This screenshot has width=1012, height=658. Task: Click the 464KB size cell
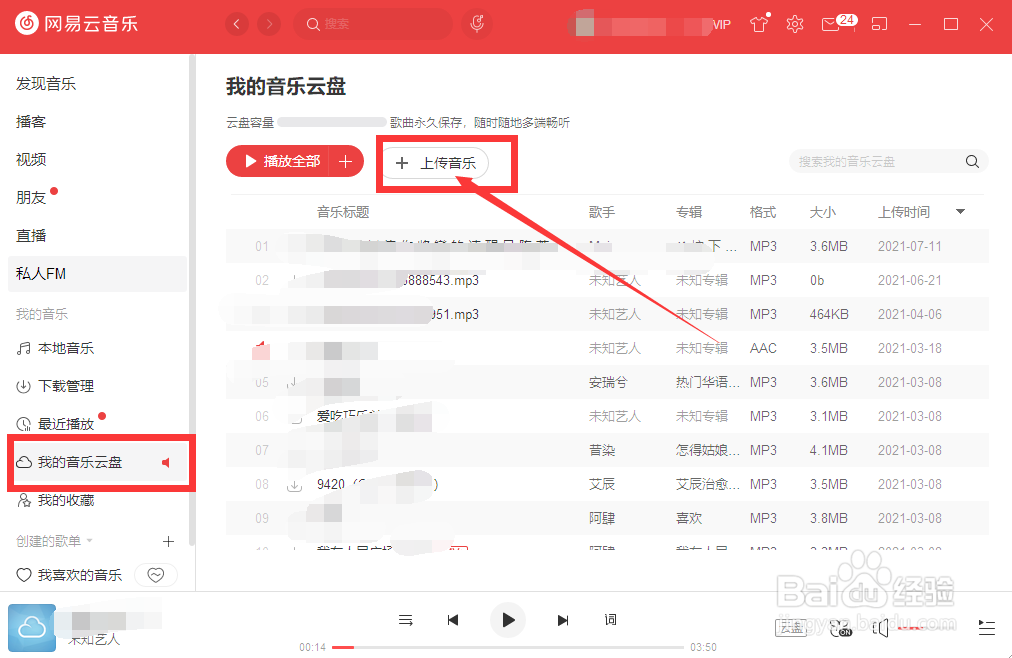tap(829, 314)
